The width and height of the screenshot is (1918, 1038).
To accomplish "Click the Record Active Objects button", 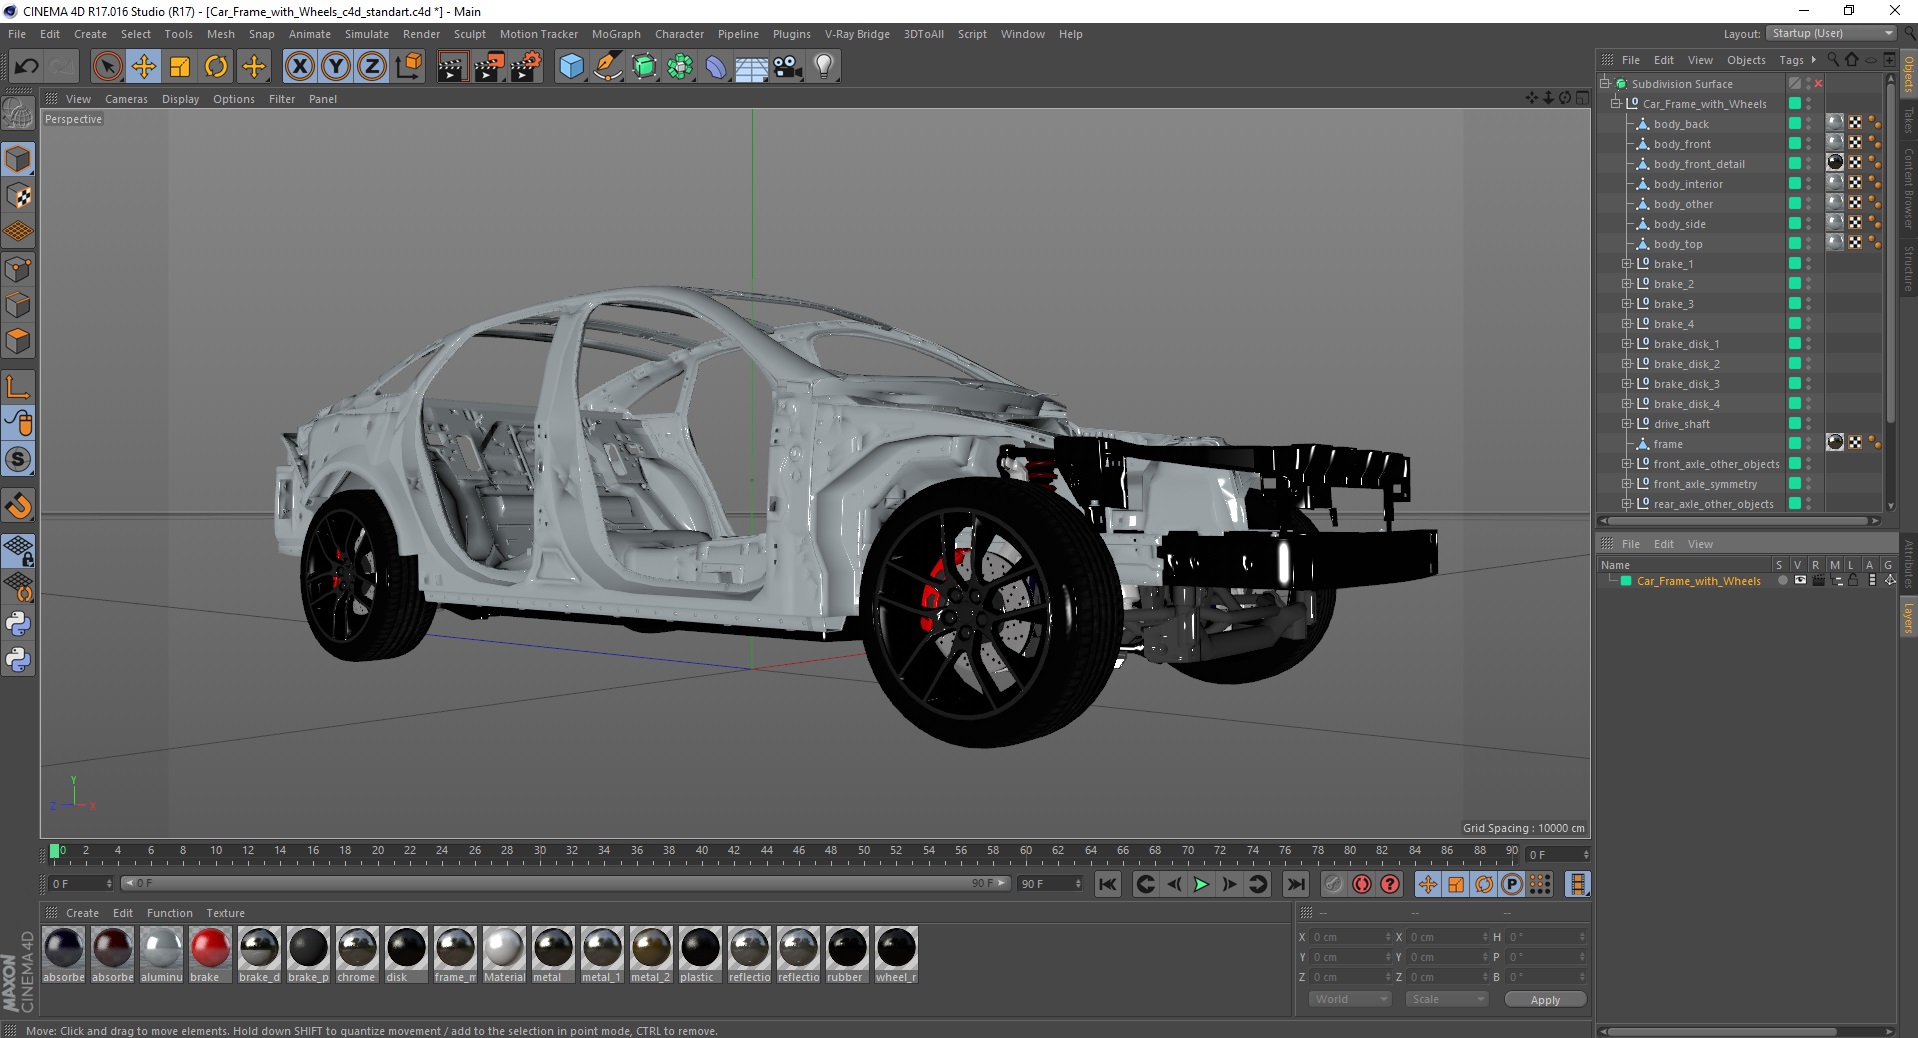I will click(1333, 884).
